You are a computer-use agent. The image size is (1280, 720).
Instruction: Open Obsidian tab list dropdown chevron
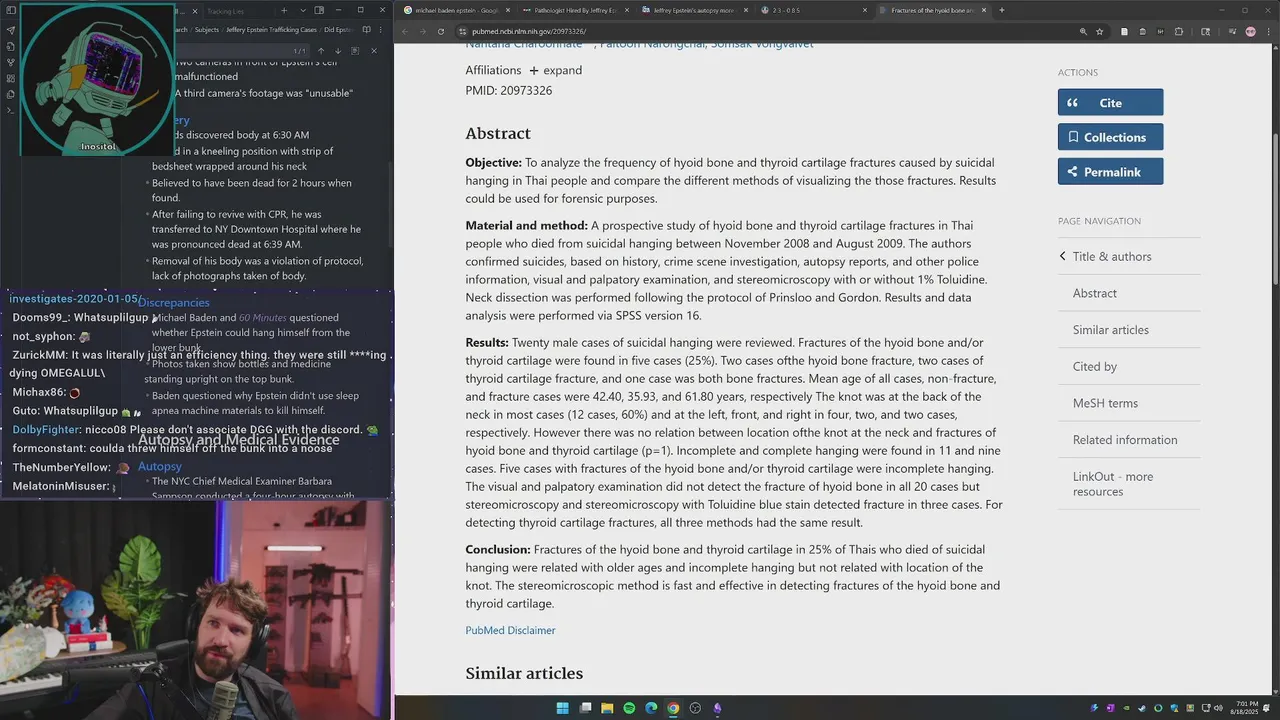pyautogui.click(x=303, y=11)
